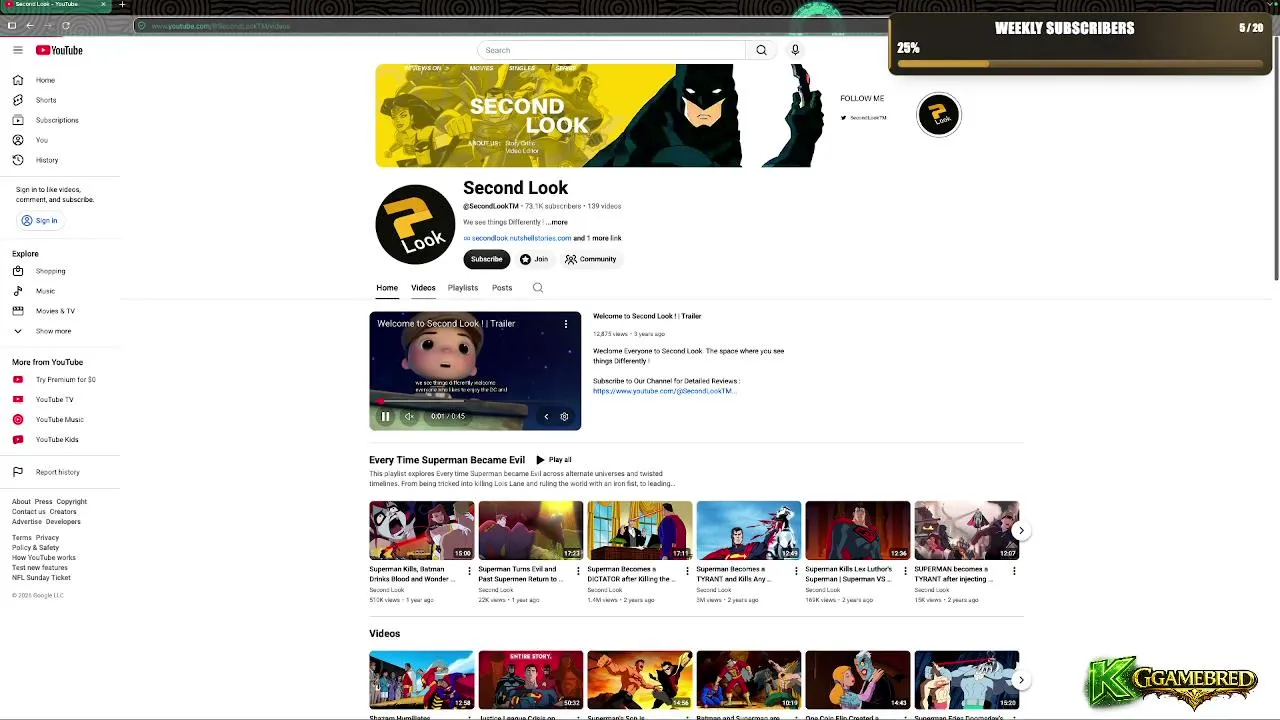This screenshot has height=720, width=1280.
Task: Show next videos in Superman Evil playlist
Action: pyautogui.click(x=1020, y=531)
